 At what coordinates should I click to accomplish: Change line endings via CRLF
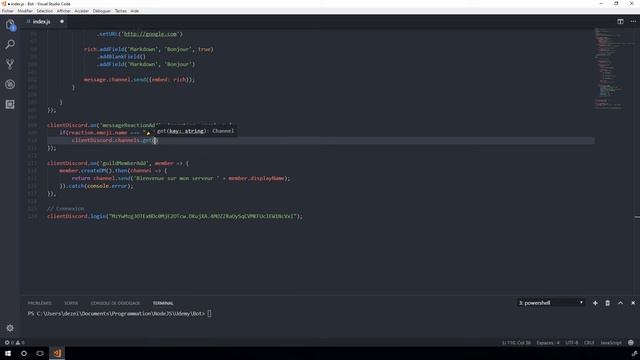pos(589,342)
